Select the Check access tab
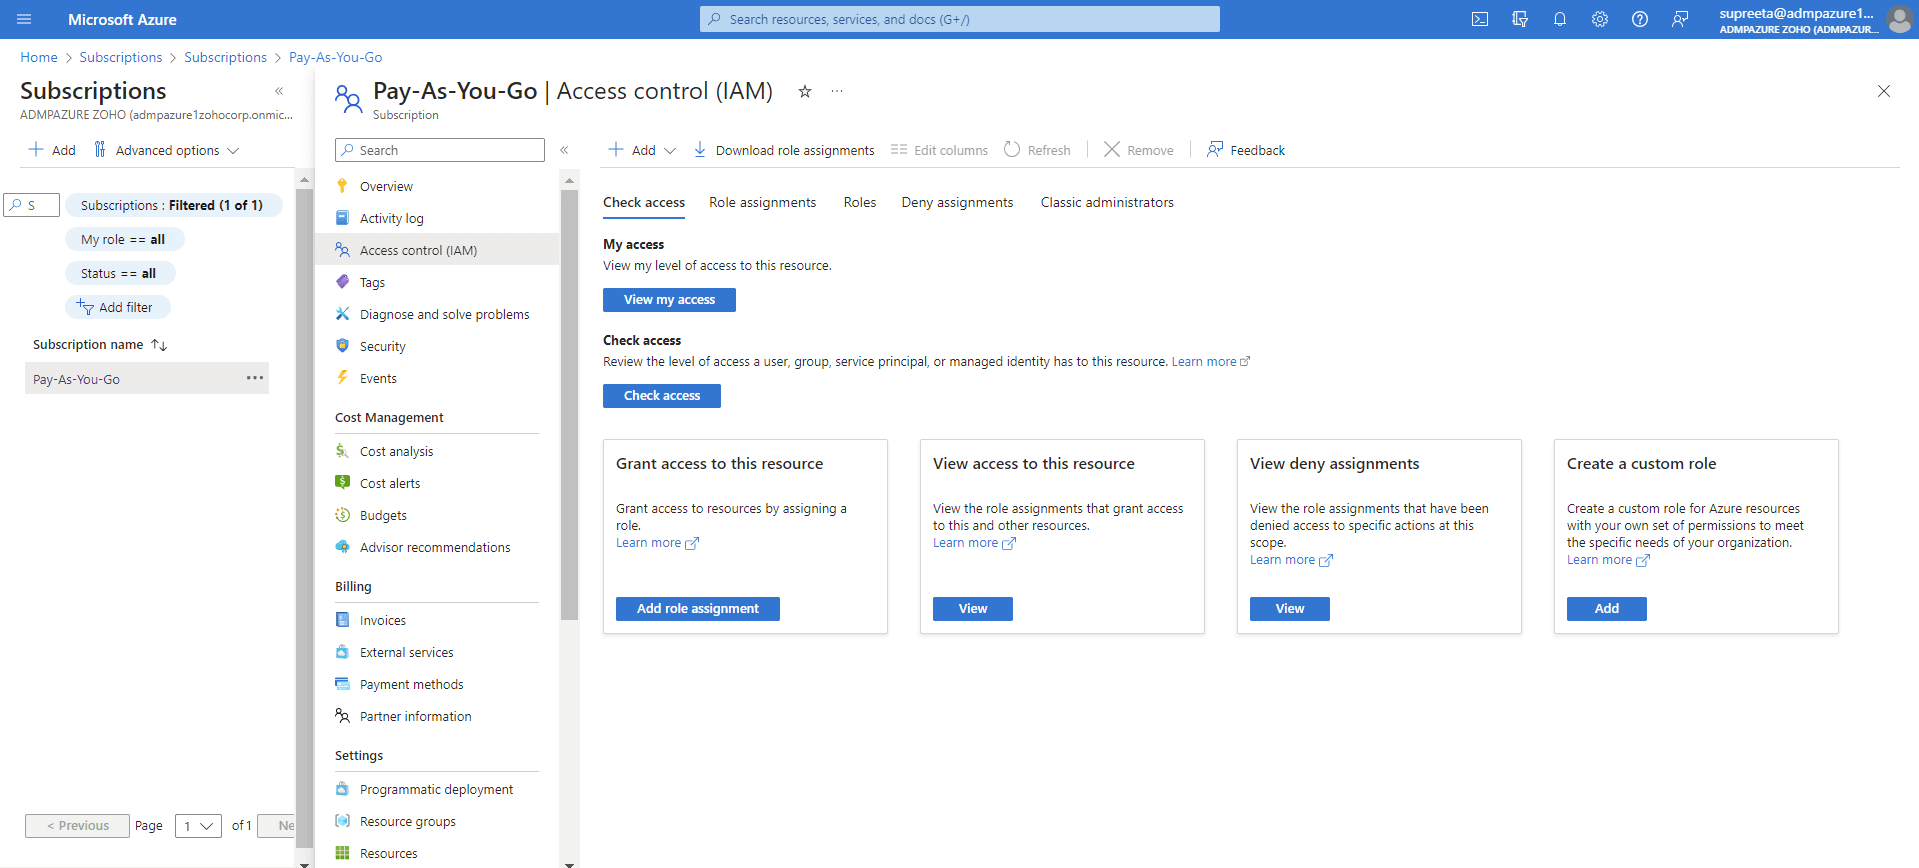 [644, 202]
